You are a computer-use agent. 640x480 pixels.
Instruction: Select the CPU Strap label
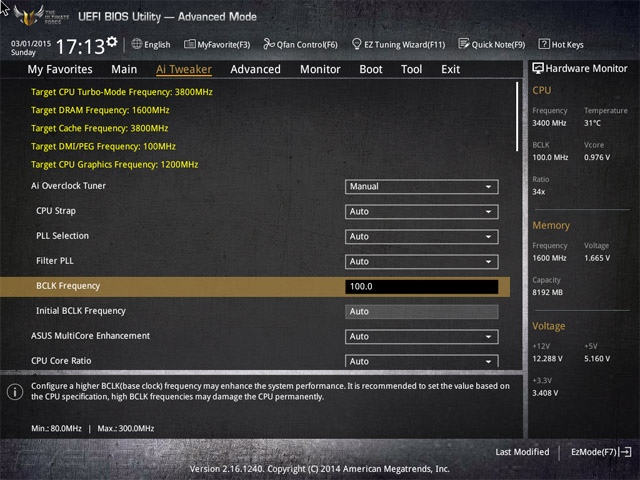(x=56, y=211)
